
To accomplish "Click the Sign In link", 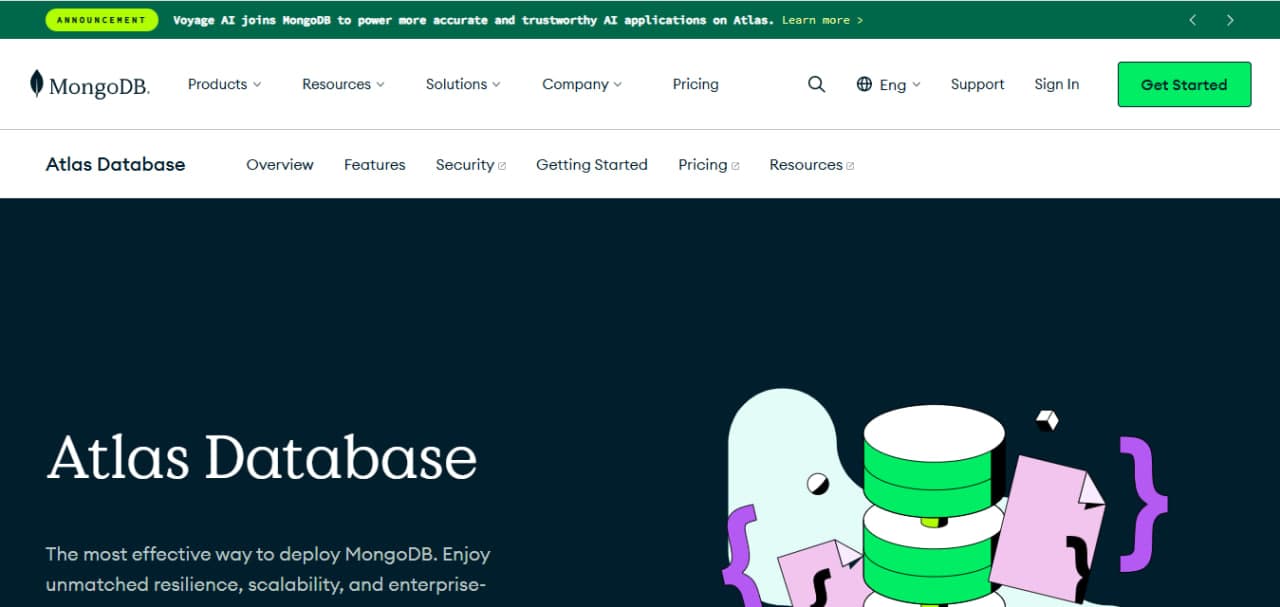I will pyautogui.click(x=1057, y=84).
